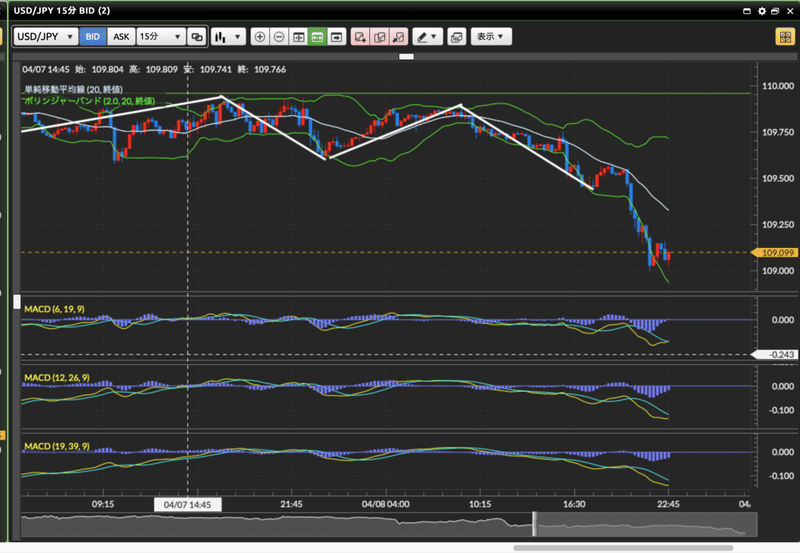Click the detach window icon in title bar
The height and width of the screenshot is (553, 800).
click(776, 11)
